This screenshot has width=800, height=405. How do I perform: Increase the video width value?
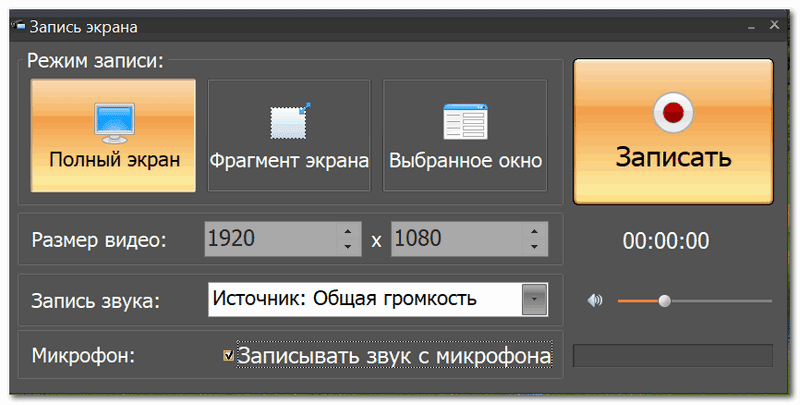[348, 231]
